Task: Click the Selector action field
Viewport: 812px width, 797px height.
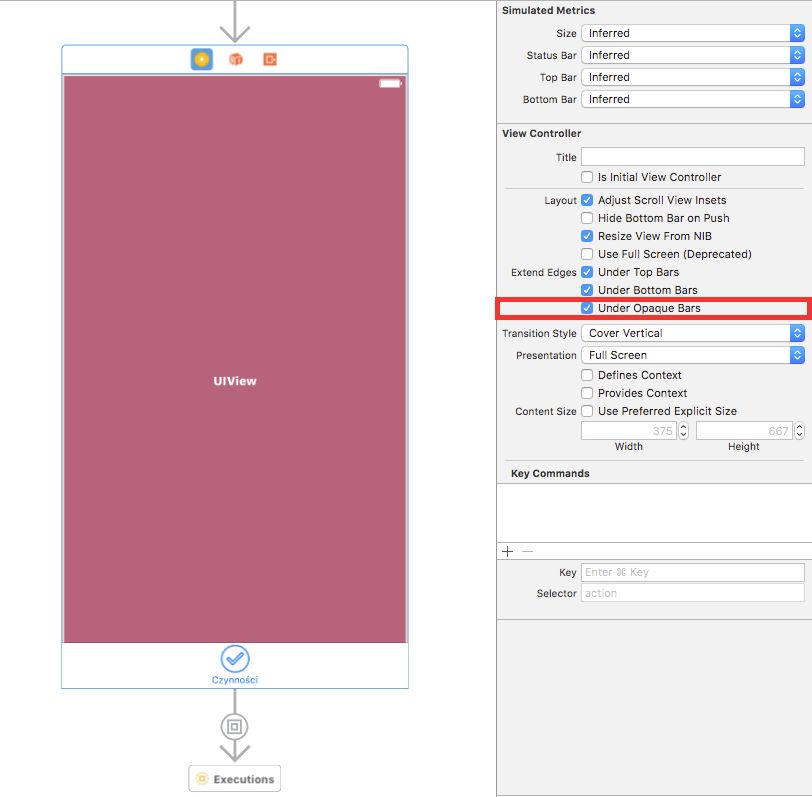Action: 693,593
